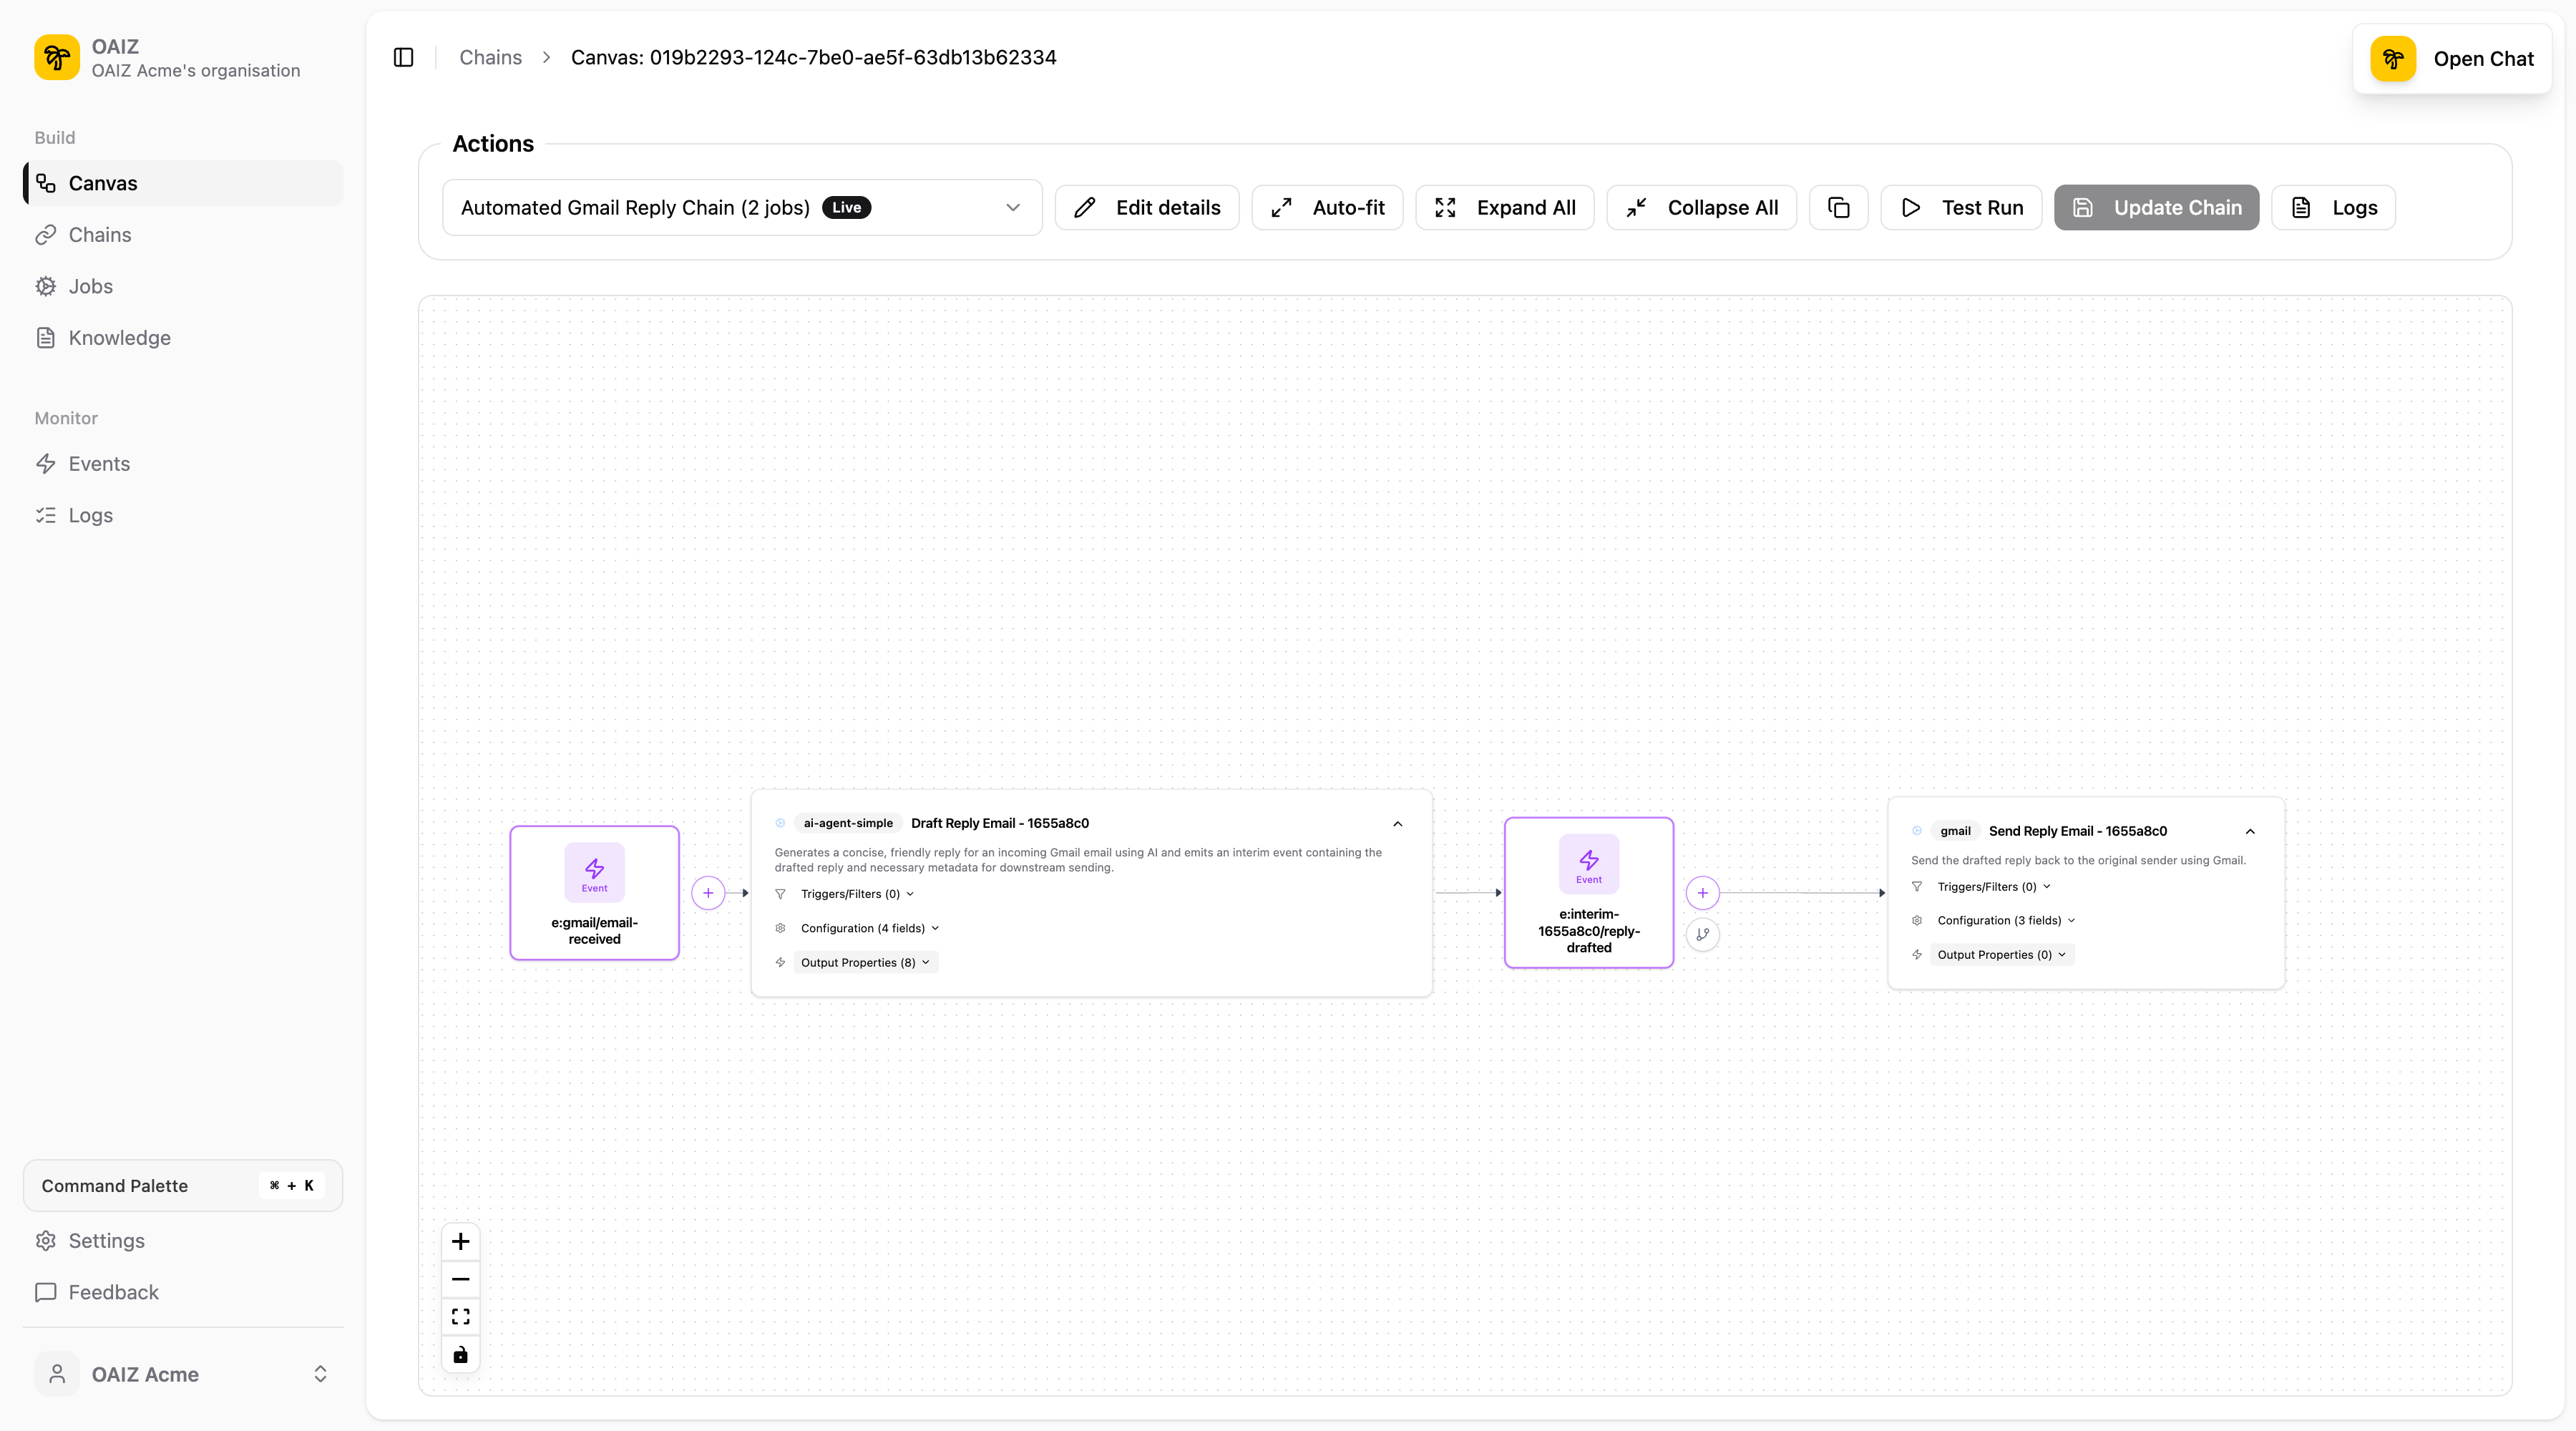Navigate to Chains via the breadcrumb
2576x1431 pixels.
click(x=490, y=57)
